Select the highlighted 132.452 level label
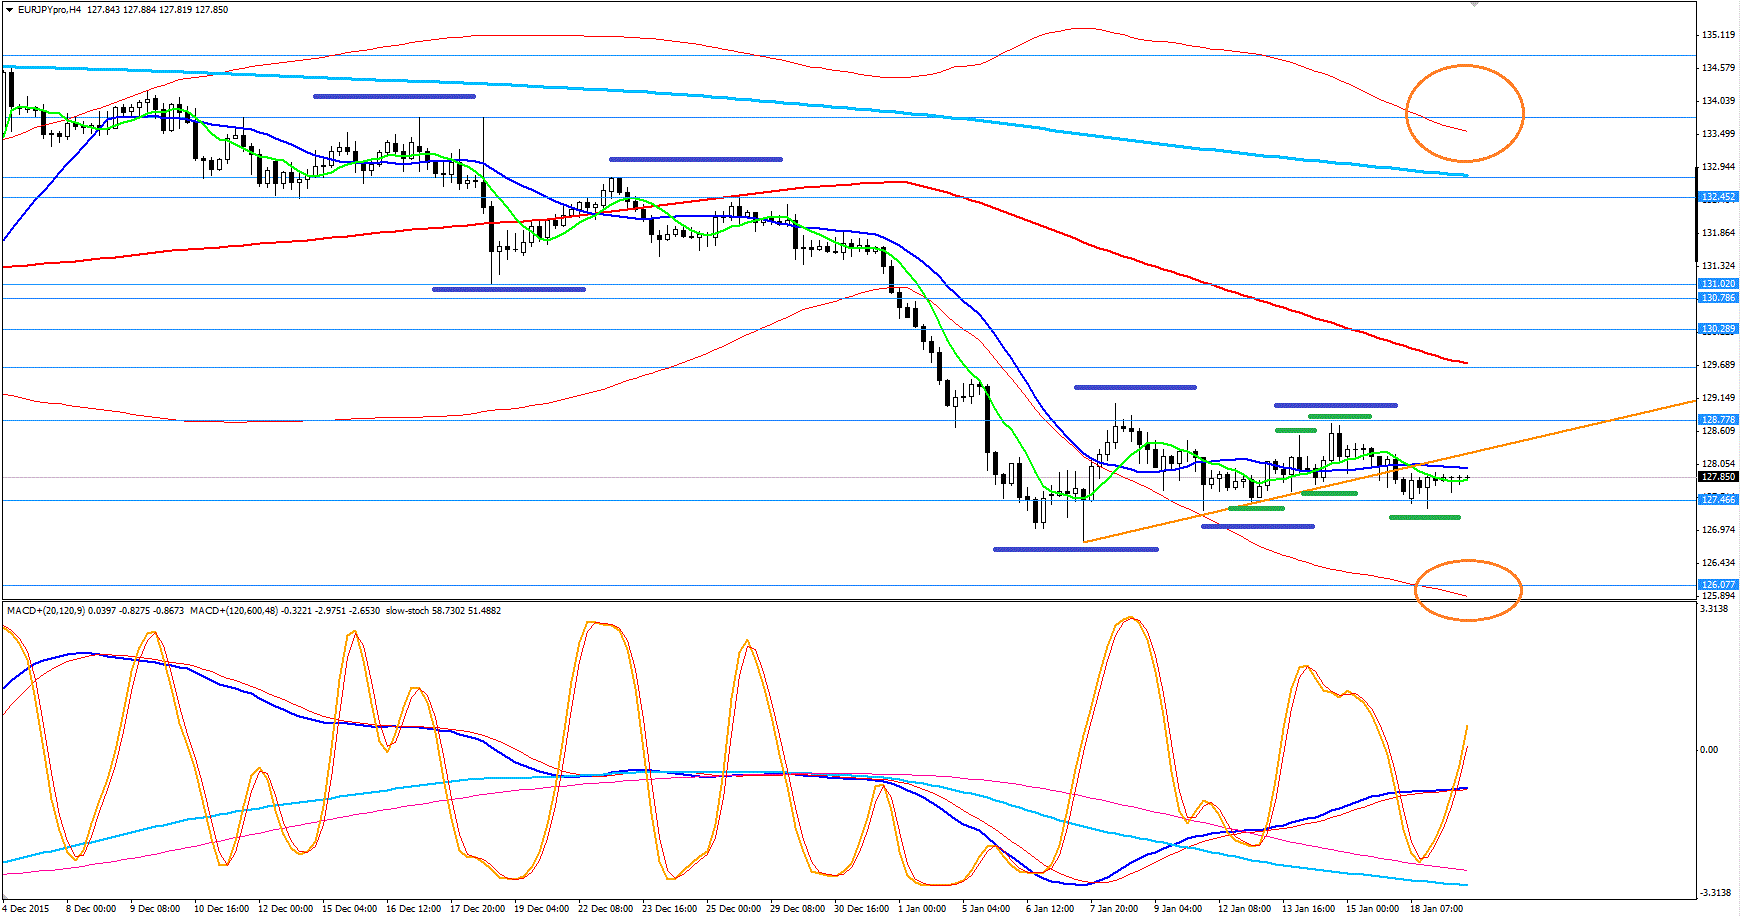The image size is (1740, 917). pyautogui.click(x=1718, y=197)
